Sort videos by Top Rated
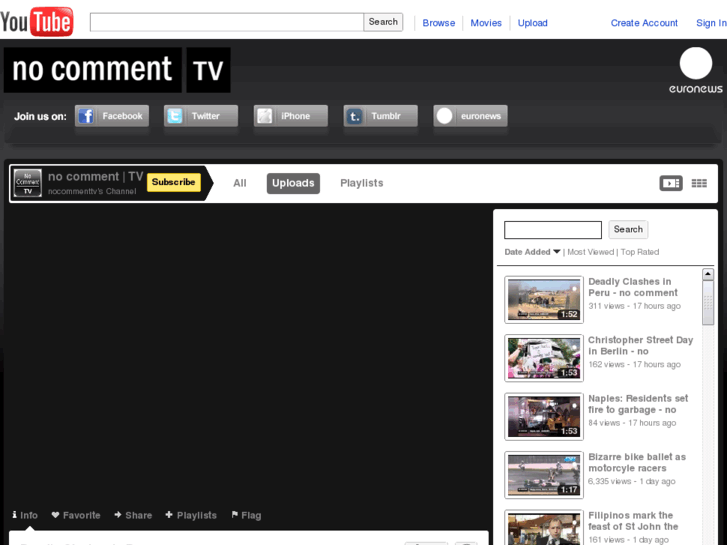Screen dimensions: 727x545 [639, 252]
